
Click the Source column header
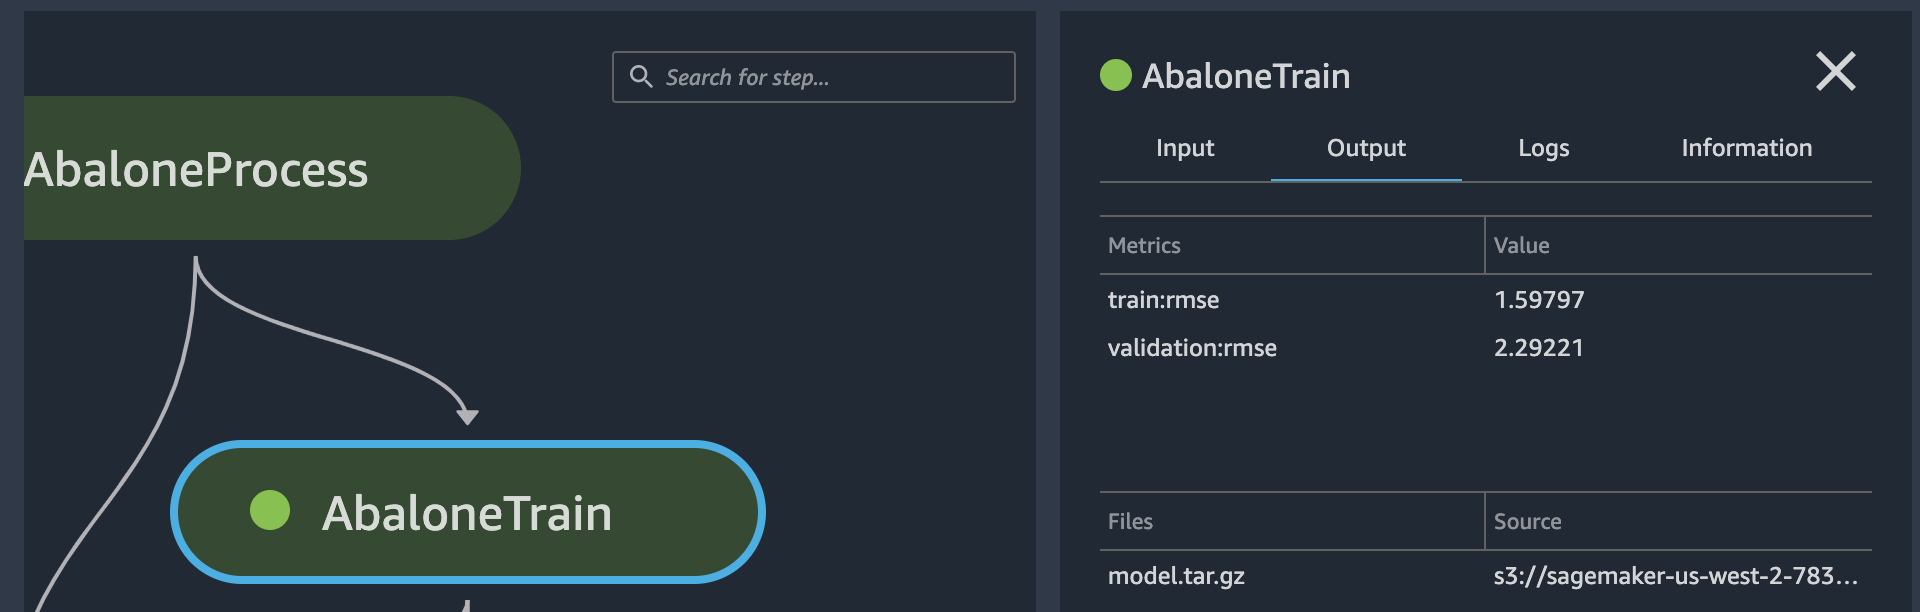click(1527, 522)
